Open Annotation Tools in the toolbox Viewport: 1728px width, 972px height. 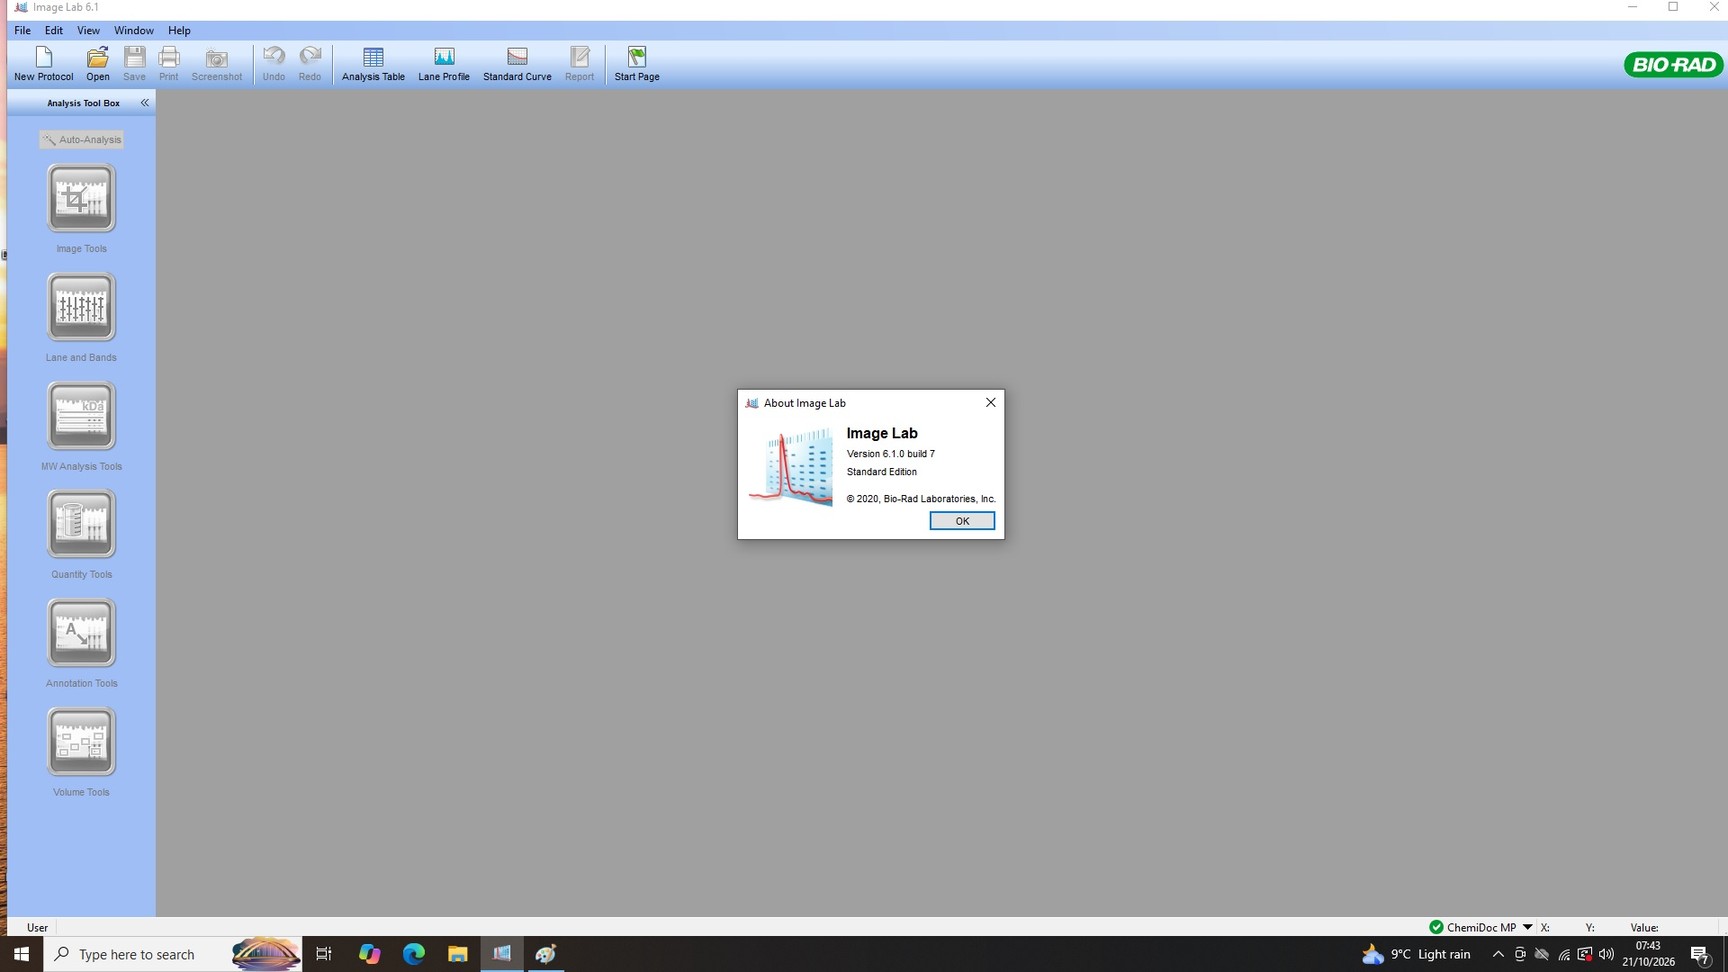[x=81, y=633]
